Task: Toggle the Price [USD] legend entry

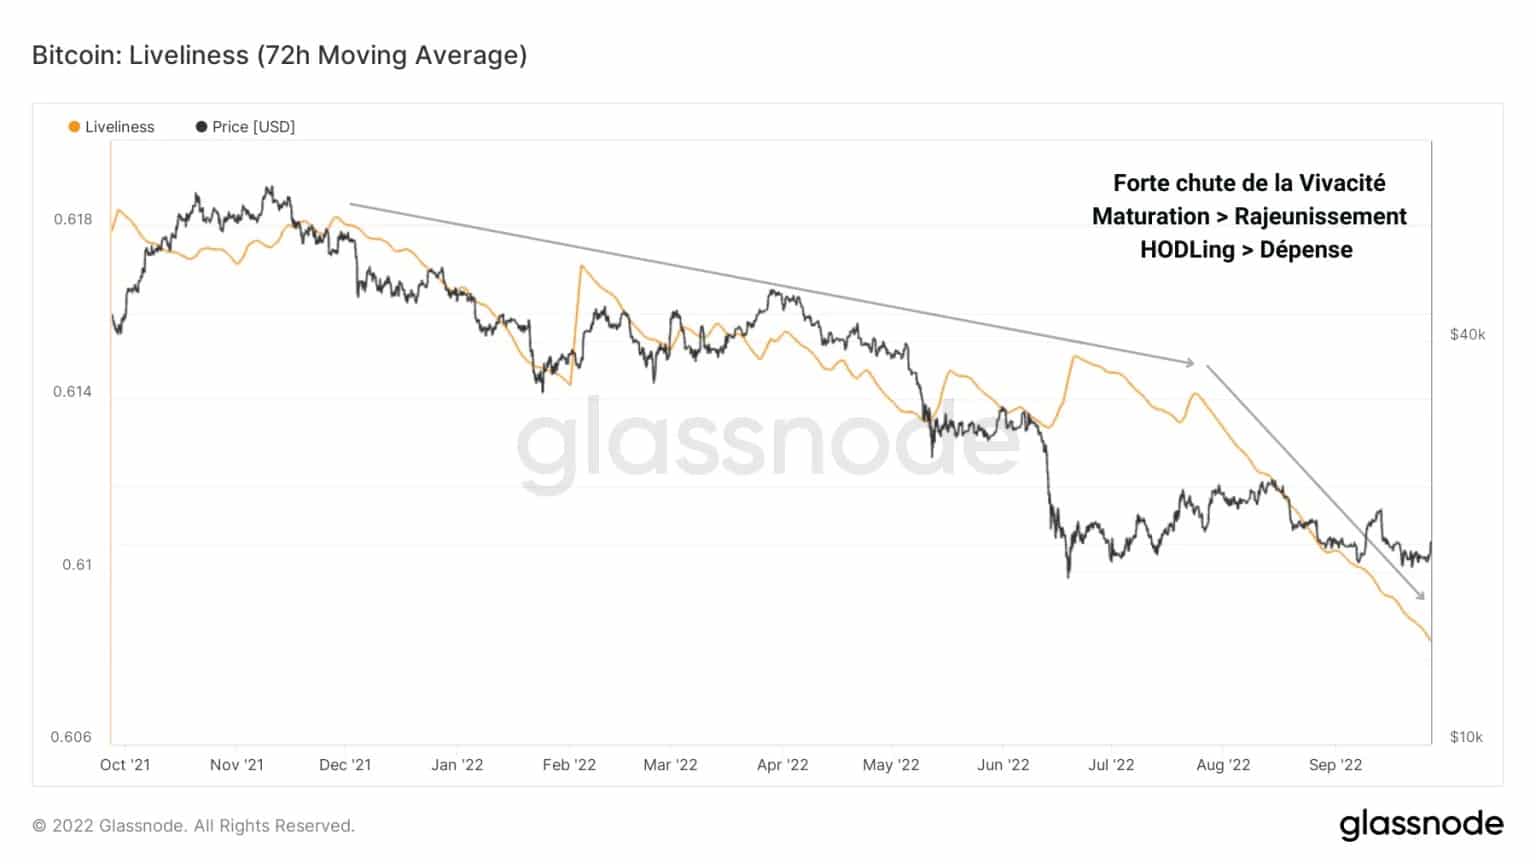Action: (253, 127)
